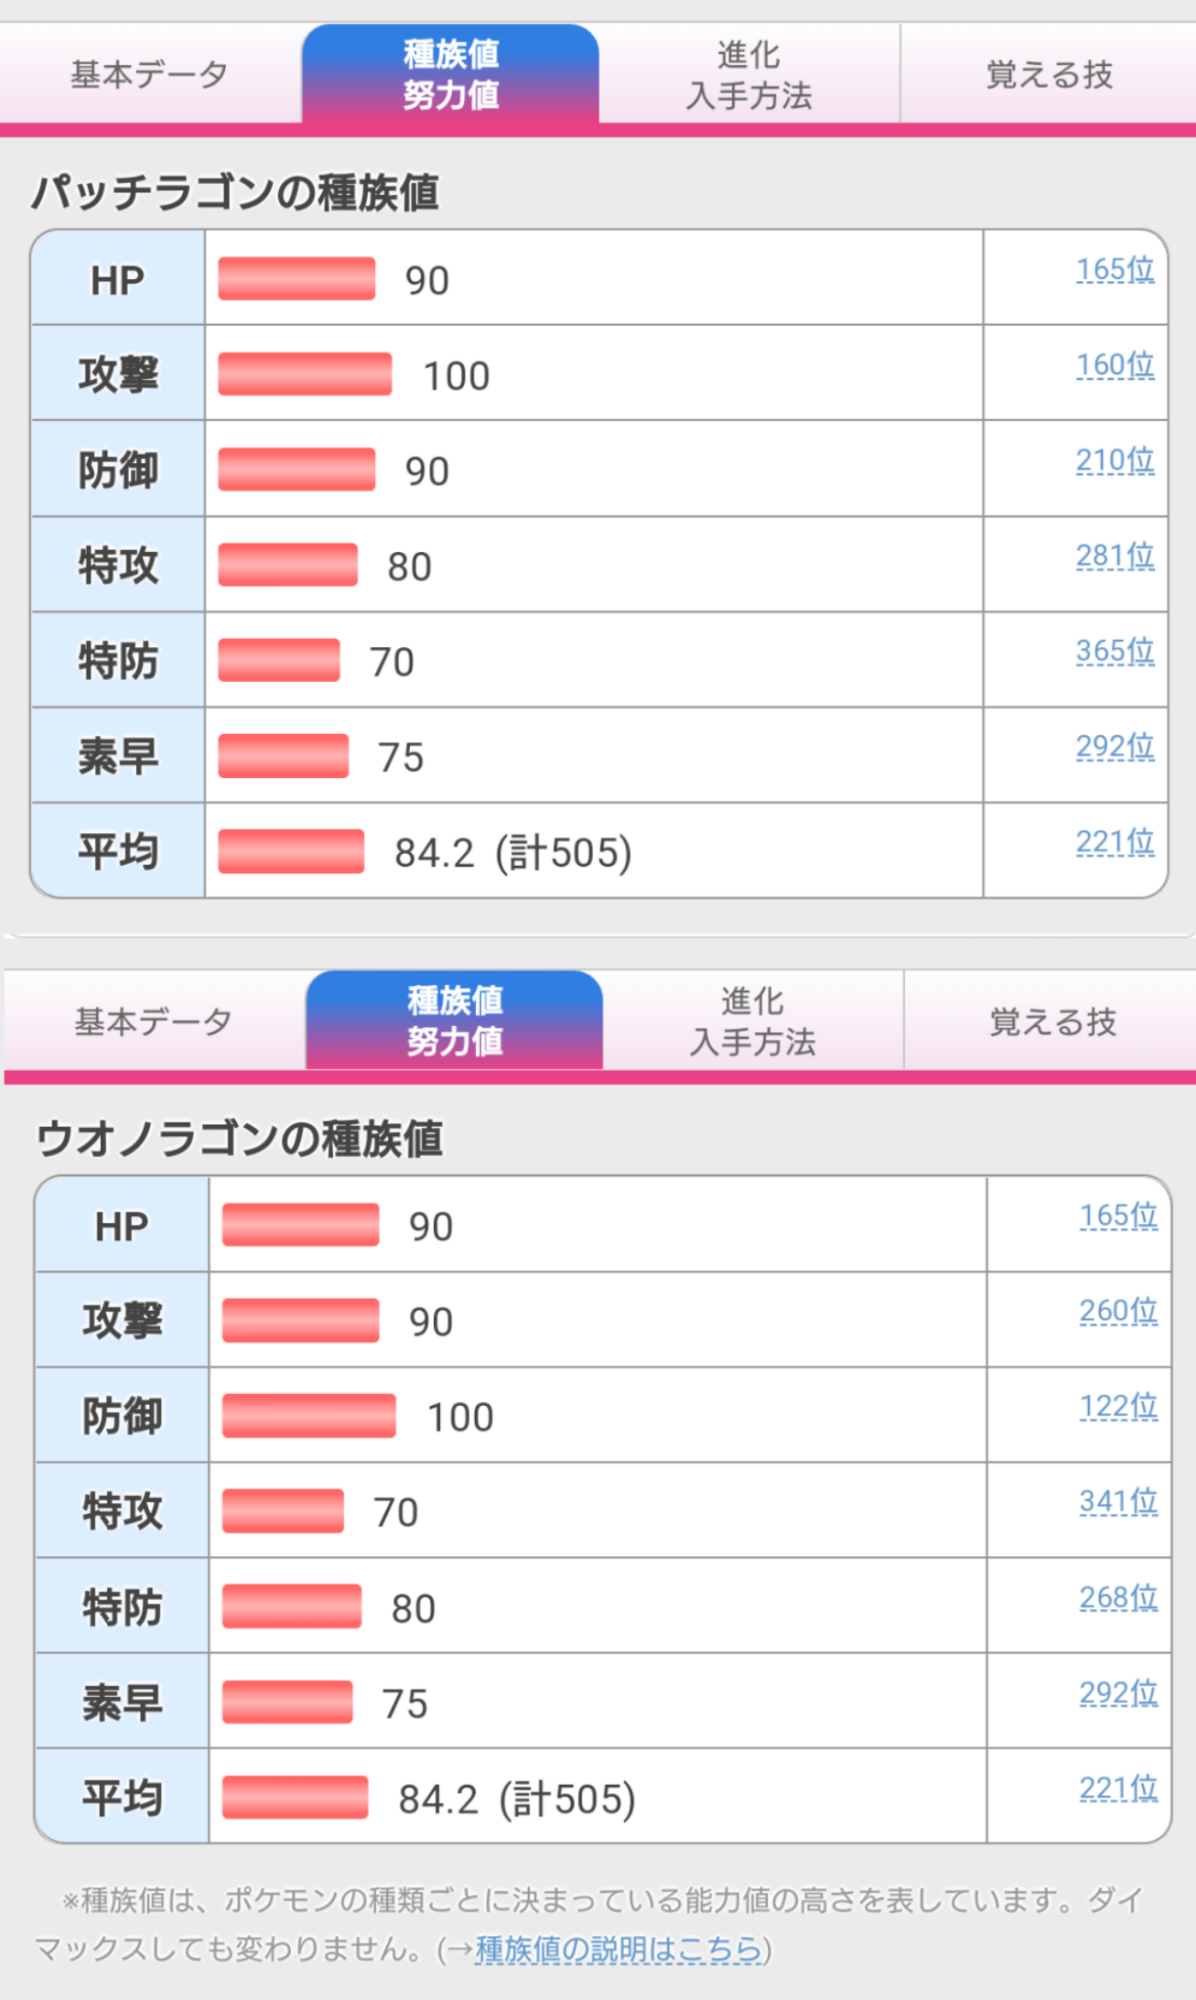
Task: Follow the 種族値の説明はこちら explanation link
Action: coord(618,1948)
